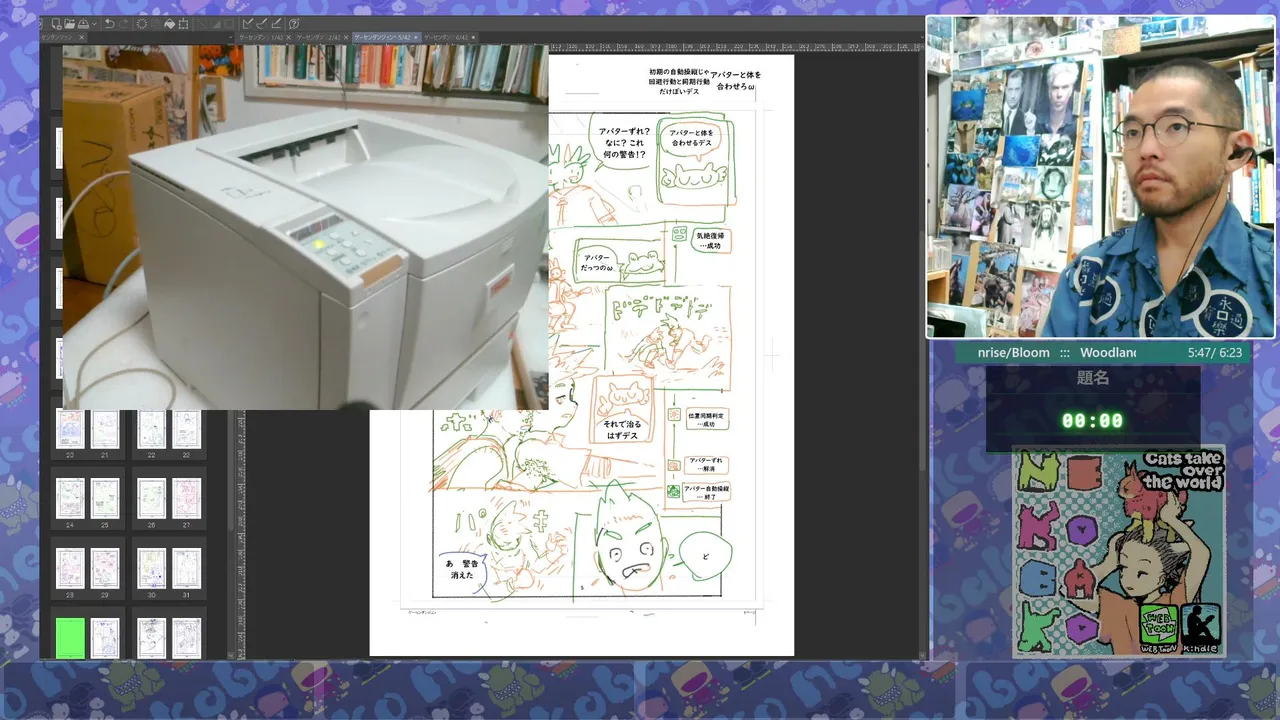Open page 22 thumbnail
Screen dimensions: 1280x720
point(151,430)
